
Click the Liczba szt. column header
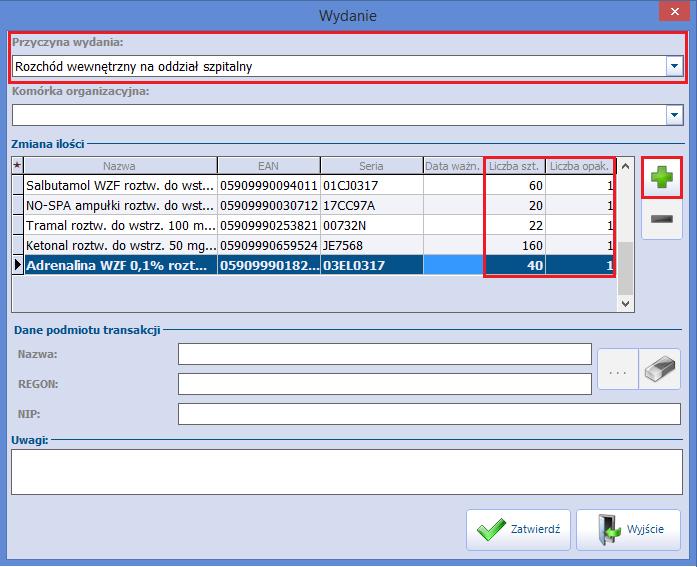514,166
